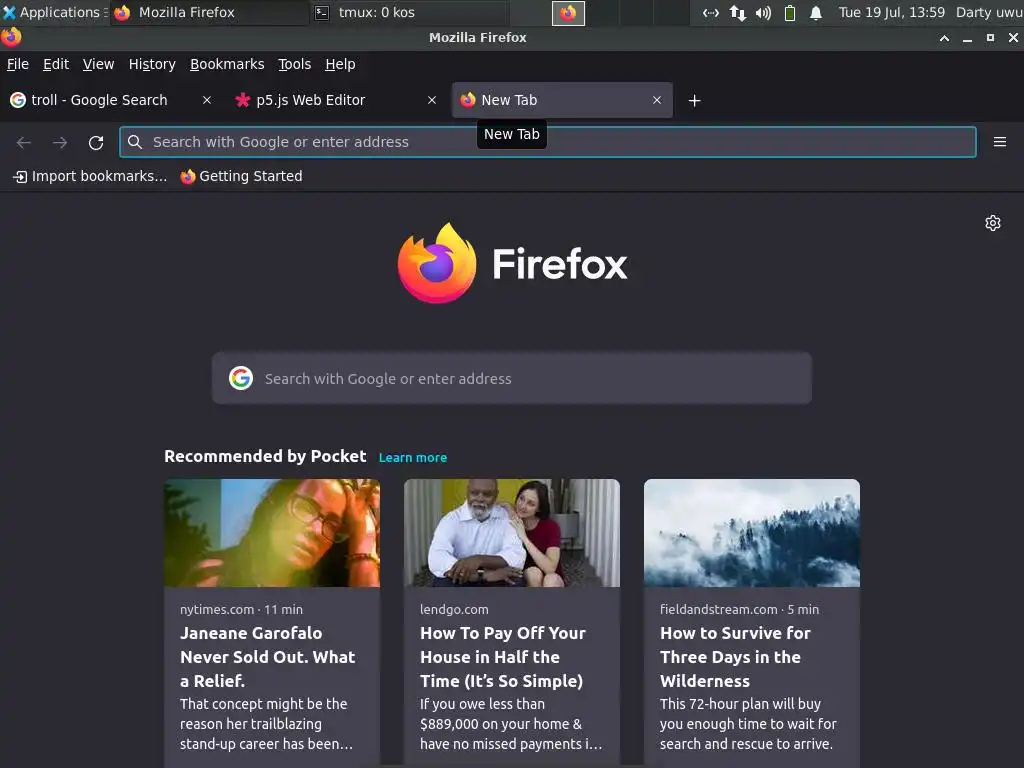The height and width of the screenshot is (768, 1024).
Task: Open the foggy forest wilderness thumbnail
Action: [752, 533]
